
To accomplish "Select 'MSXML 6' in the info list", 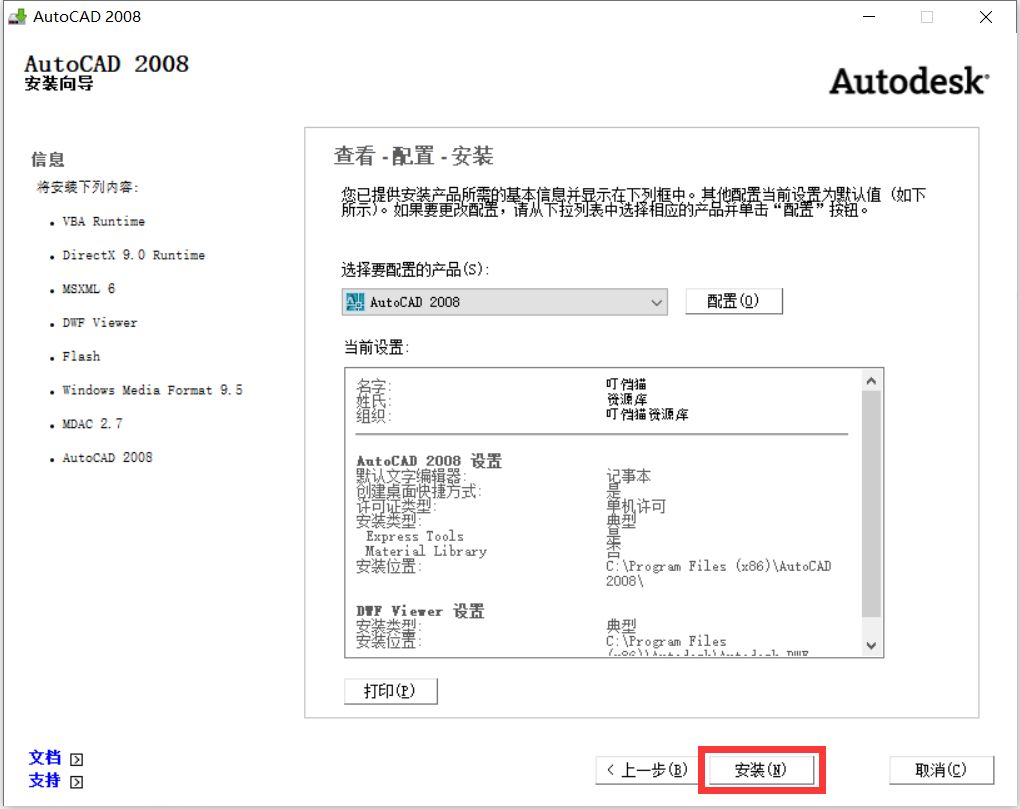I will [x=88, y=289].
